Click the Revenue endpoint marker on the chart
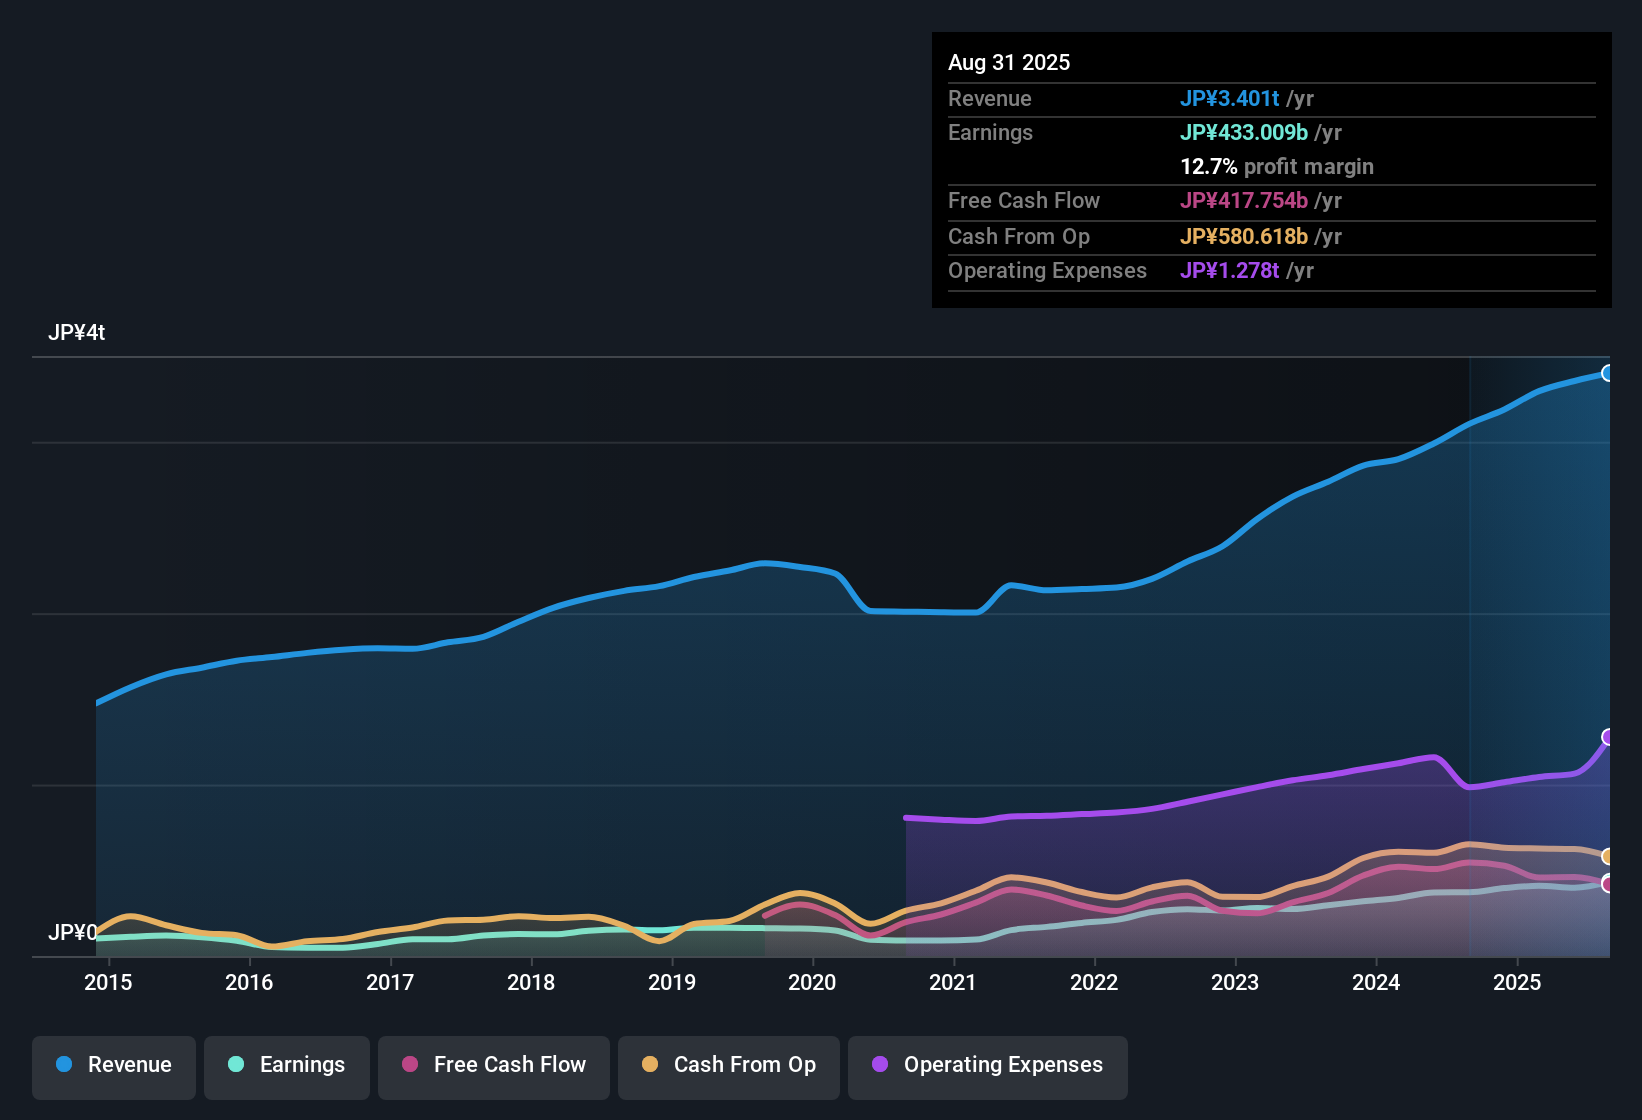This screenshot has width=1642, height=1120. tap(1608, 372)
